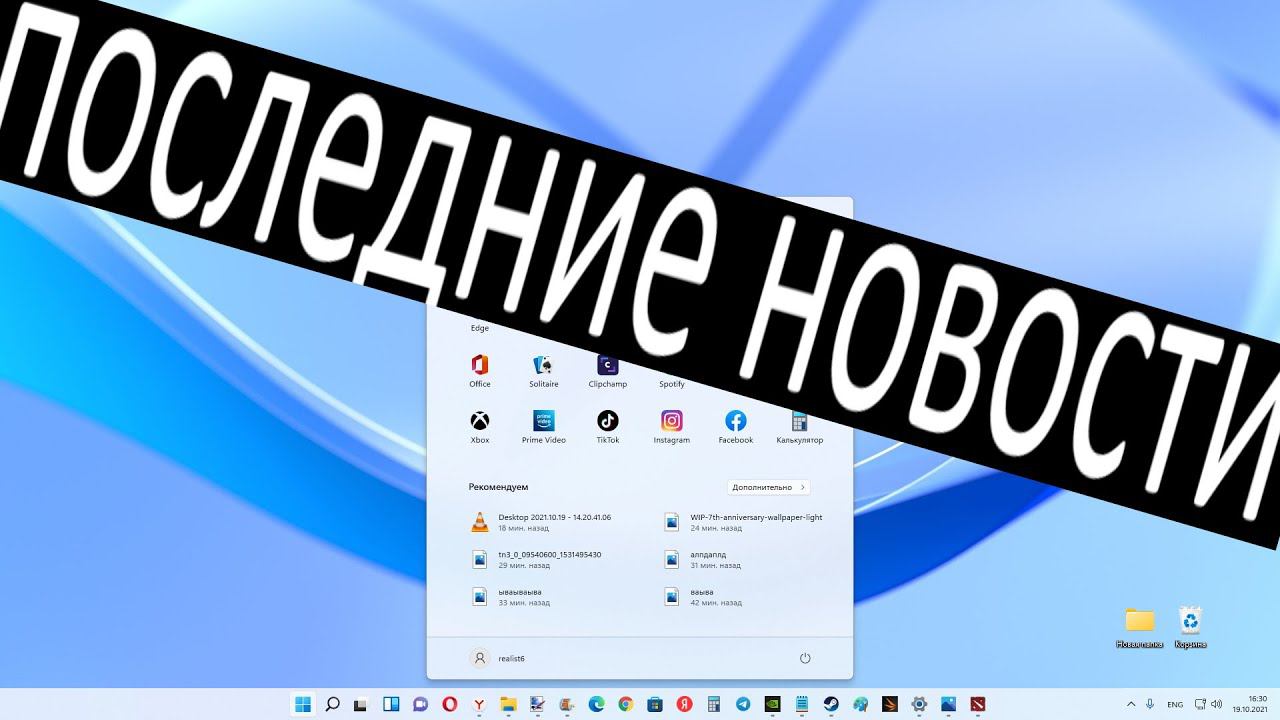The width and height of the screenshot is (1280, 720).
Task: Open File Explorer from the taskbar
Action: pyautogui.click(x=508, y=704)
